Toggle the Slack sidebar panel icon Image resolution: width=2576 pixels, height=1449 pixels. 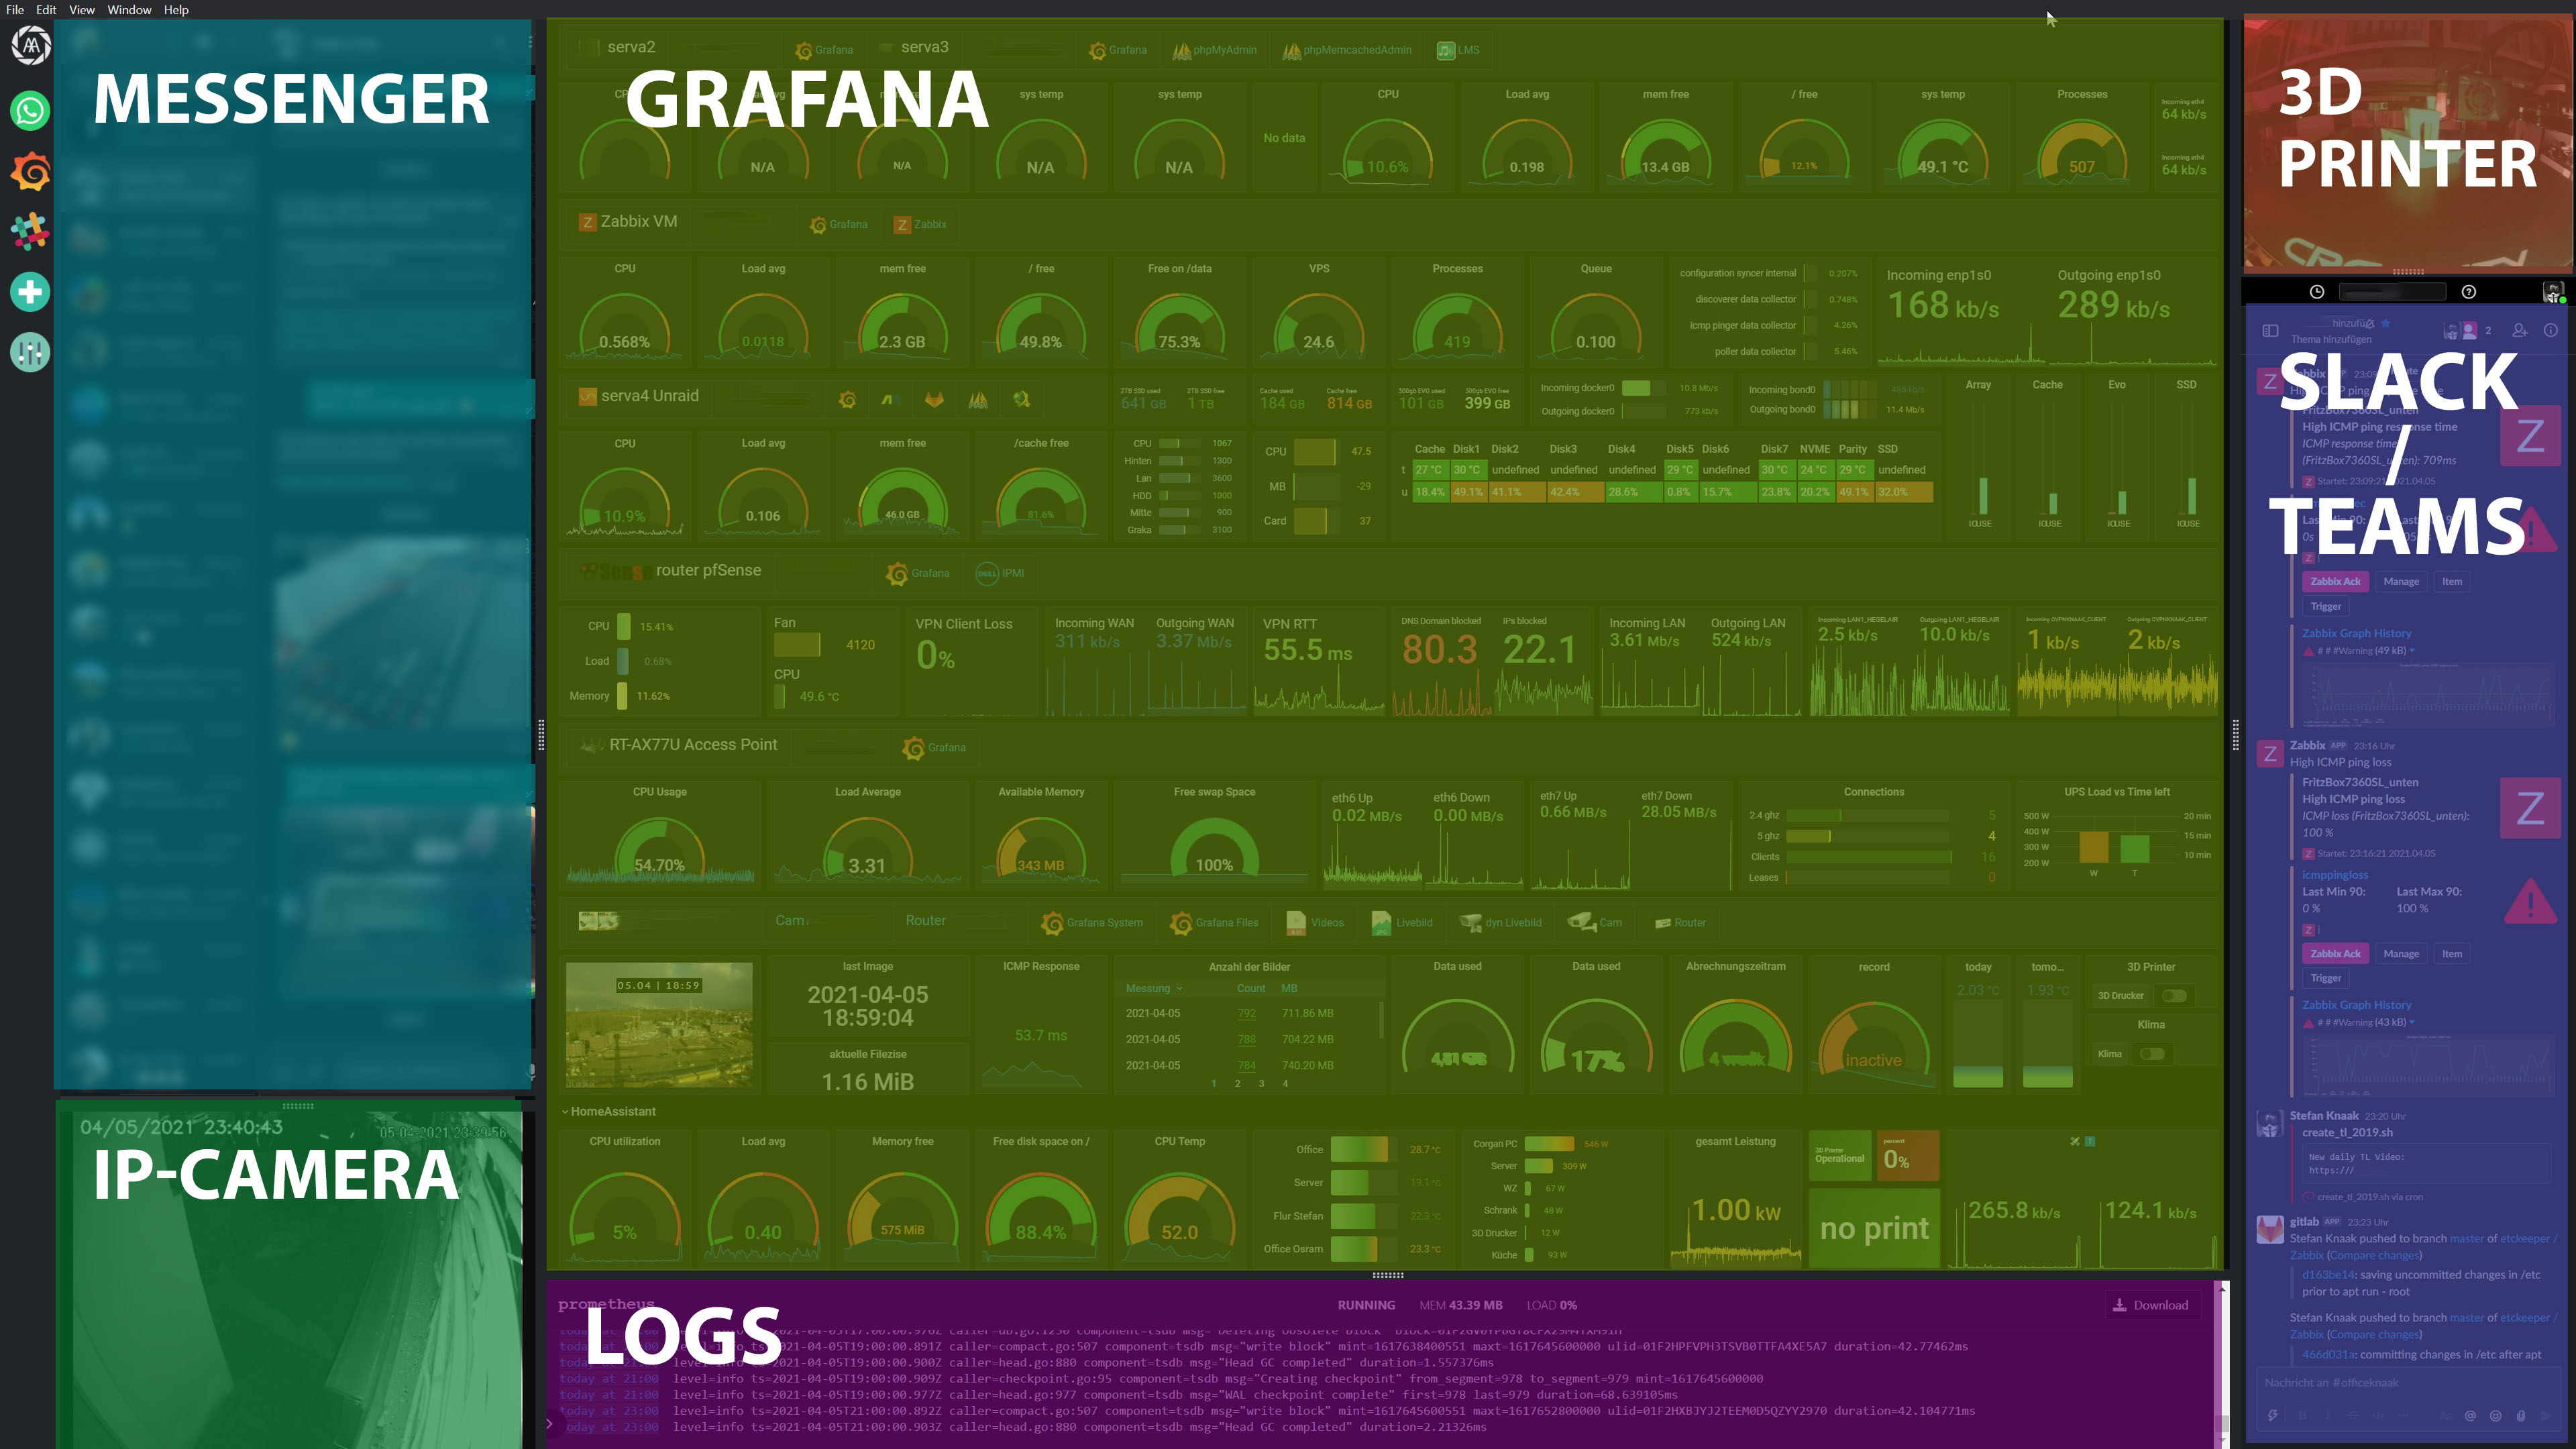[2270, 330]
